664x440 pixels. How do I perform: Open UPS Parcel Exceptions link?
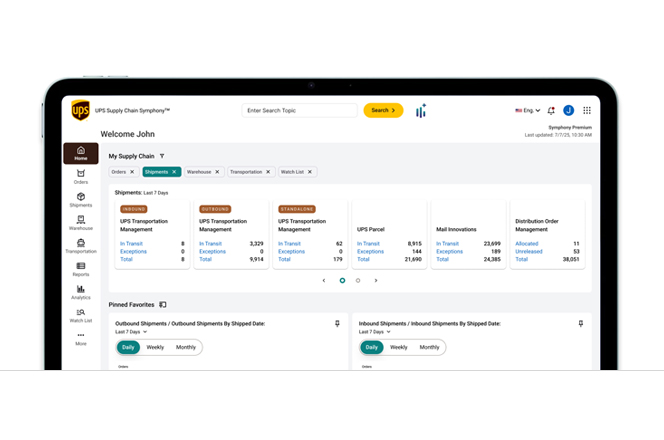[x=370, y=252]
